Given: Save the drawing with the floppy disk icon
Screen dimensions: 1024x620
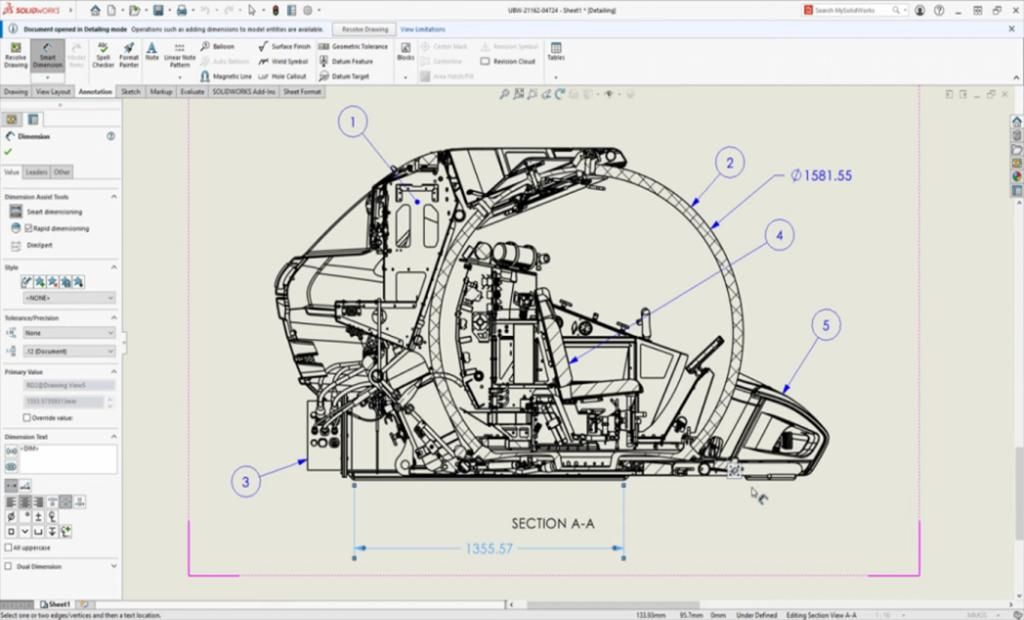Looking at the screenshot, I should click(x=158, y=10).
